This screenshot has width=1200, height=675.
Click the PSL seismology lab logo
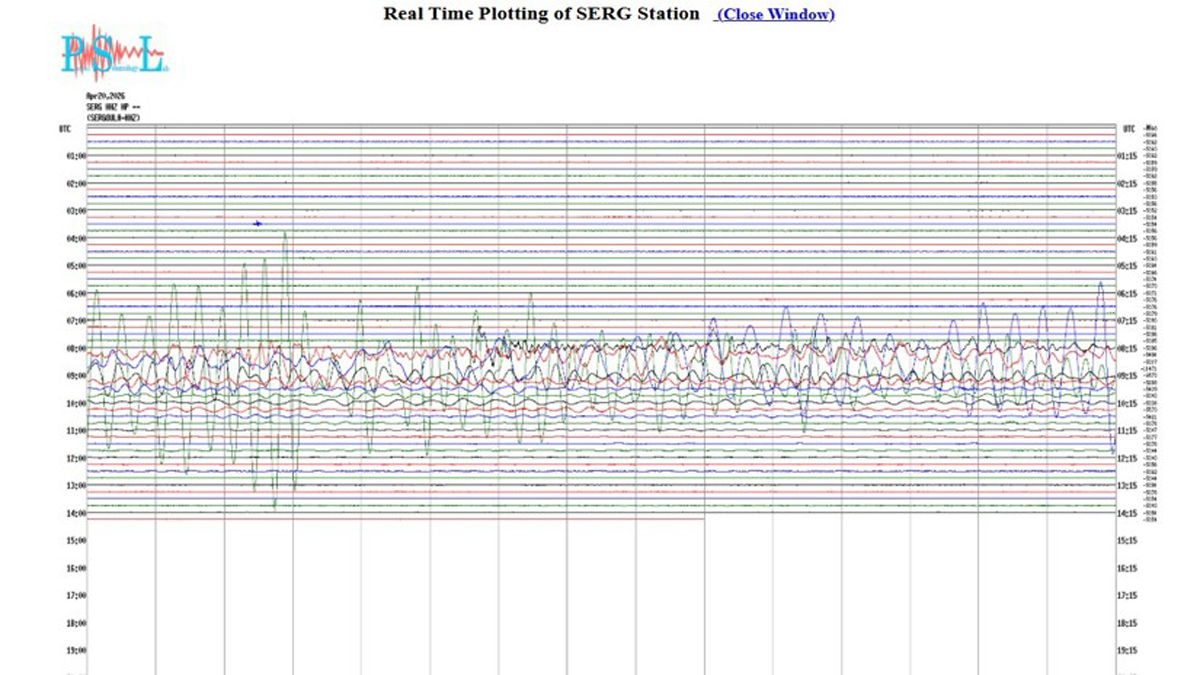[x=111, y=54]
